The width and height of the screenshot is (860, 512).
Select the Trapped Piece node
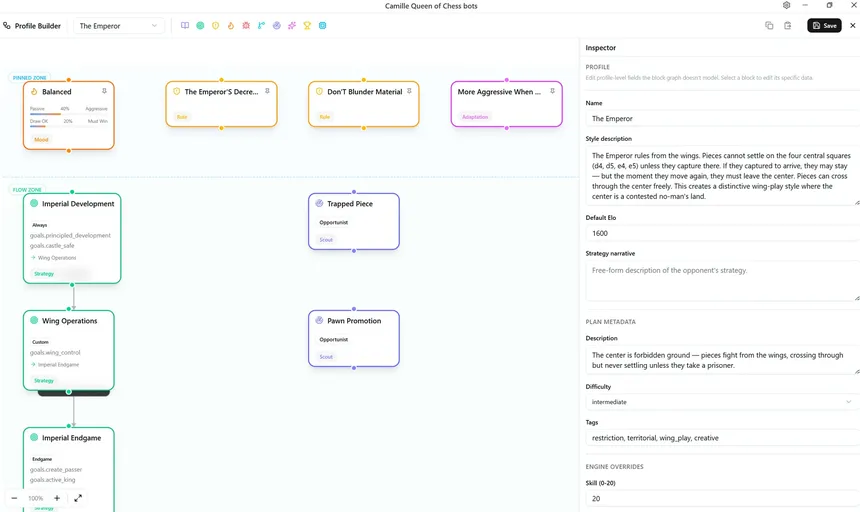(x=354, y=221)
